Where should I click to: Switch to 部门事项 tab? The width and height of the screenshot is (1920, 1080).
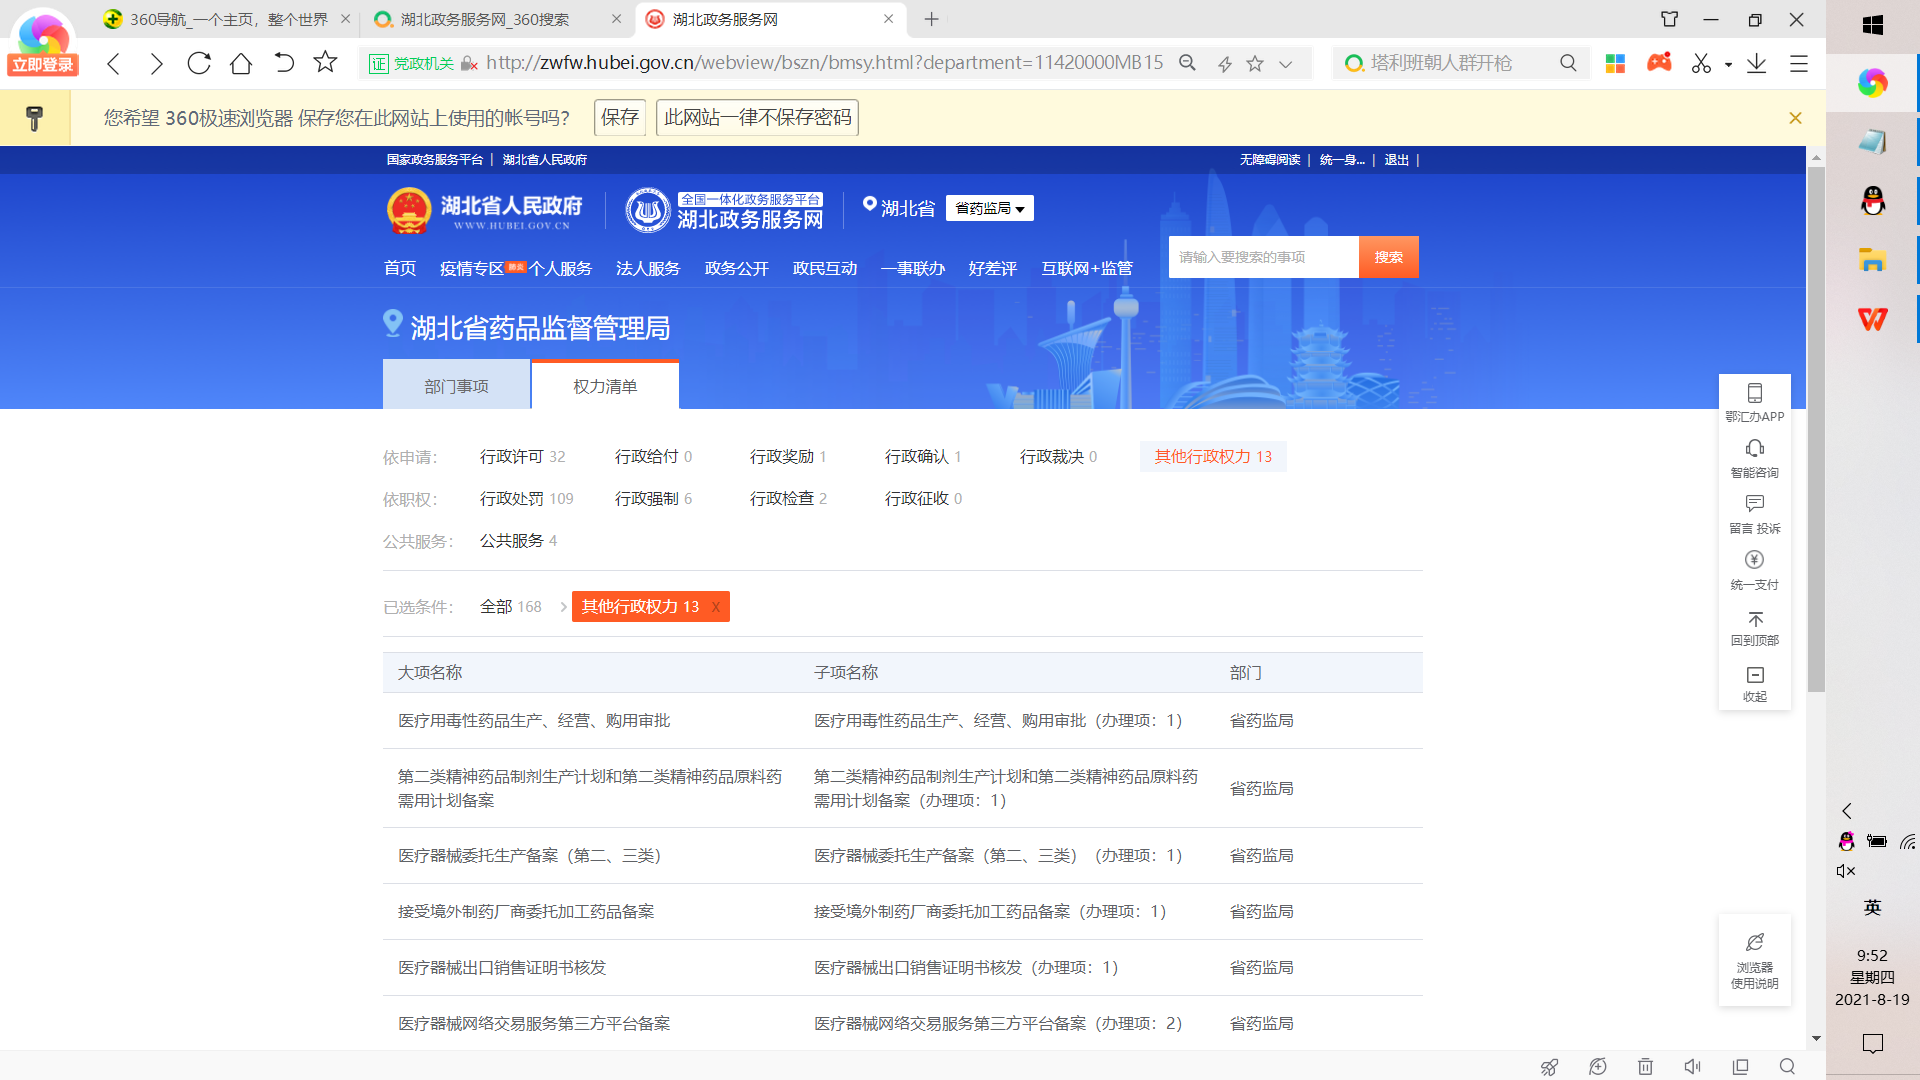point(456,386)
